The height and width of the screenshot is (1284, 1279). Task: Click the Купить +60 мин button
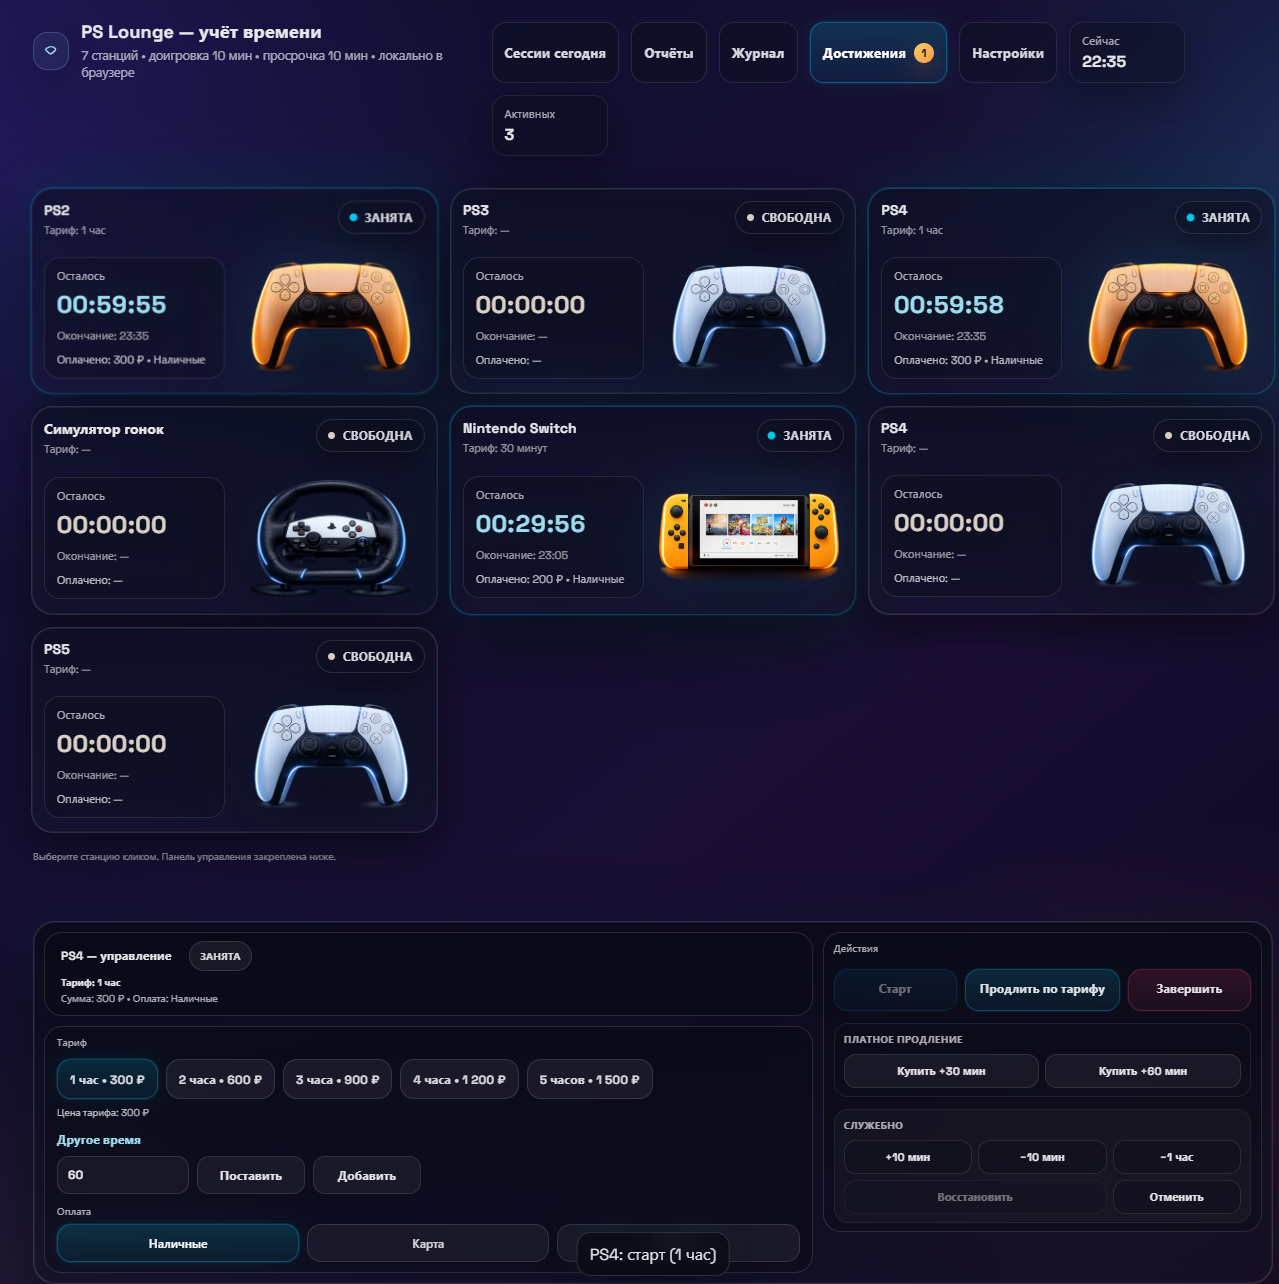tap(1143, 1071)
